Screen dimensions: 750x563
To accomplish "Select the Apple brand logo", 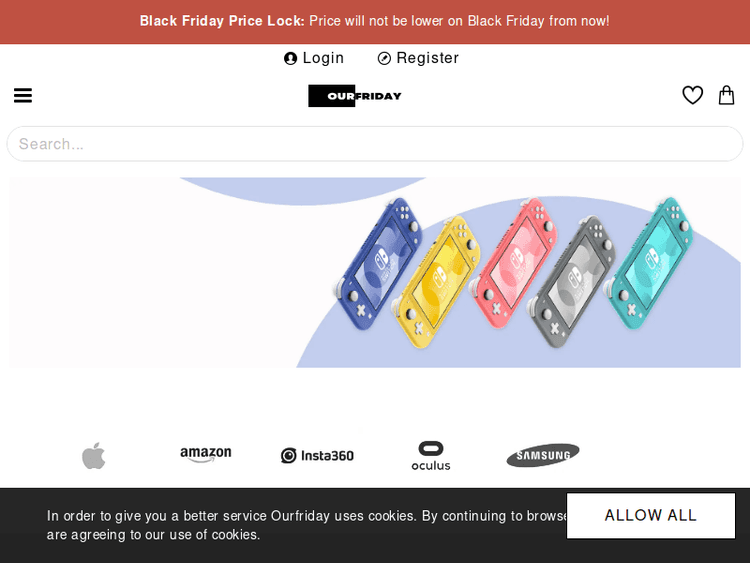I will tap(94, 456).
